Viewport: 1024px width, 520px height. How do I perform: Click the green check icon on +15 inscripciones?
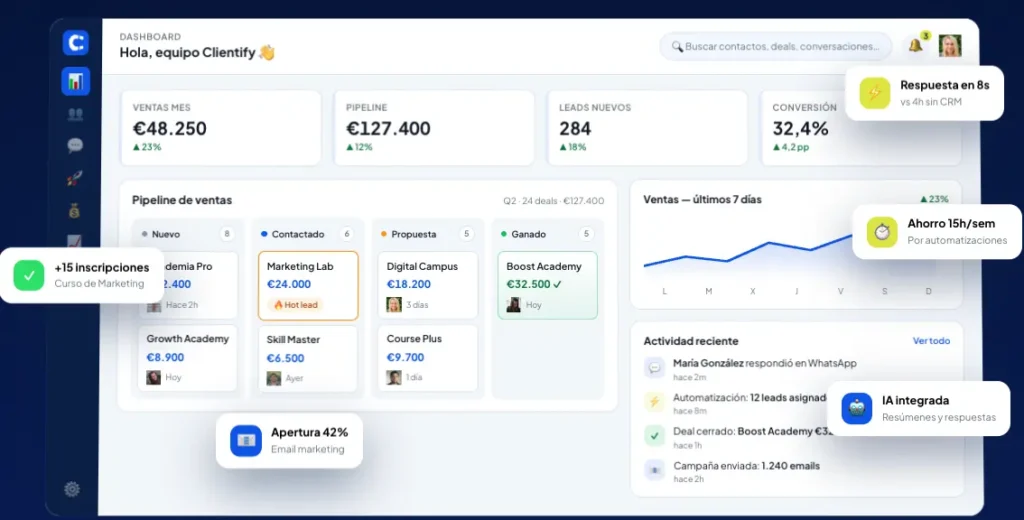(29, 275)
